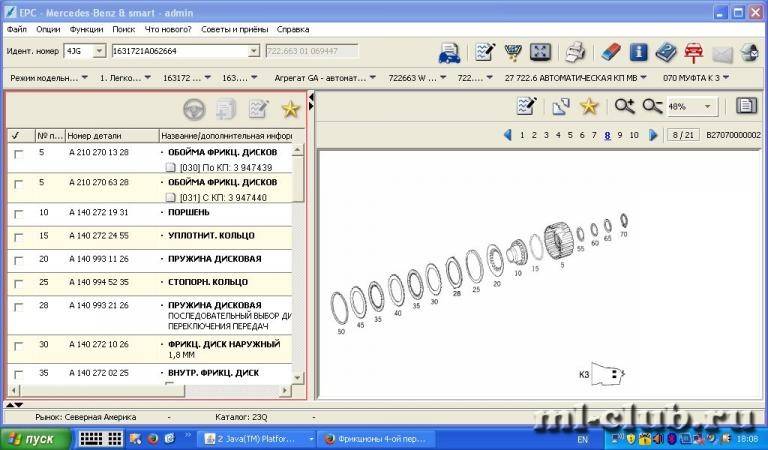Viewport: 768px width, 450px height.
Task: Expand the 163172 ... model dropdown
Action: pyautogui.click(x=208, y=77)
